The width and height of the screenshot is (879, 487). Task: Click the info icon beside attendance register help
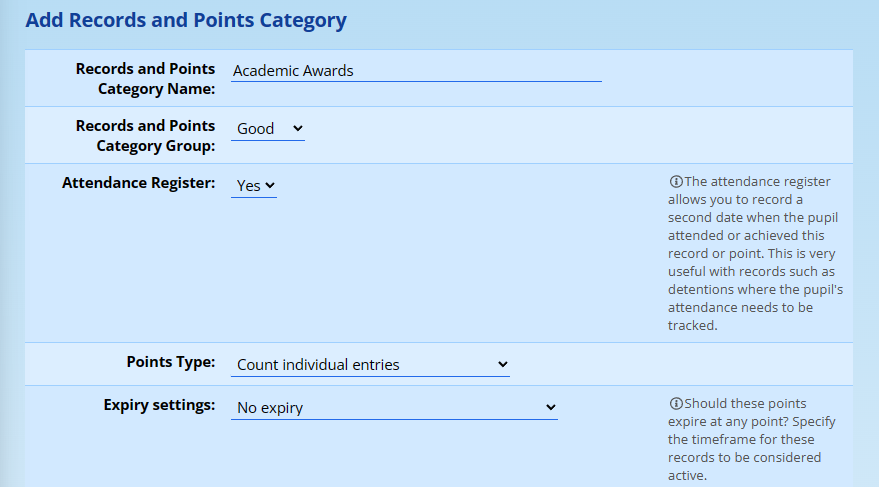tap(676, 182)
